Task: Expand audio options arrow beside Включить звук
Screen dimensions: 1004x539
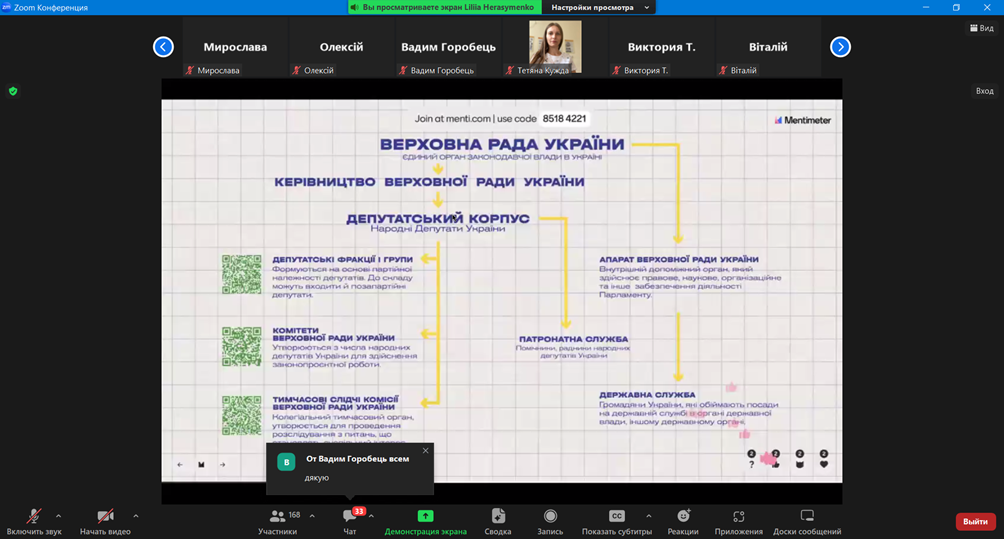Action: click(x=59, y=516)
